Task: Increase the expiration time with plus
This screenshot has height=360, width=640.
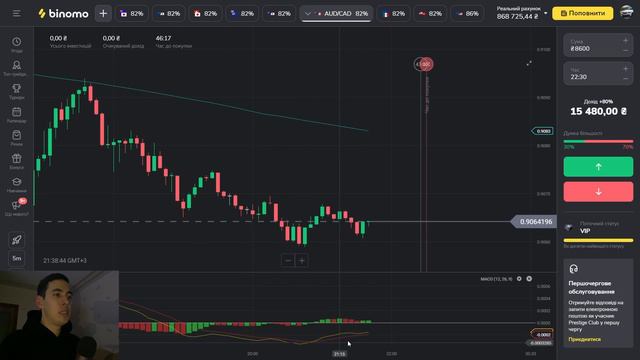Action: (x=626, y=69)
